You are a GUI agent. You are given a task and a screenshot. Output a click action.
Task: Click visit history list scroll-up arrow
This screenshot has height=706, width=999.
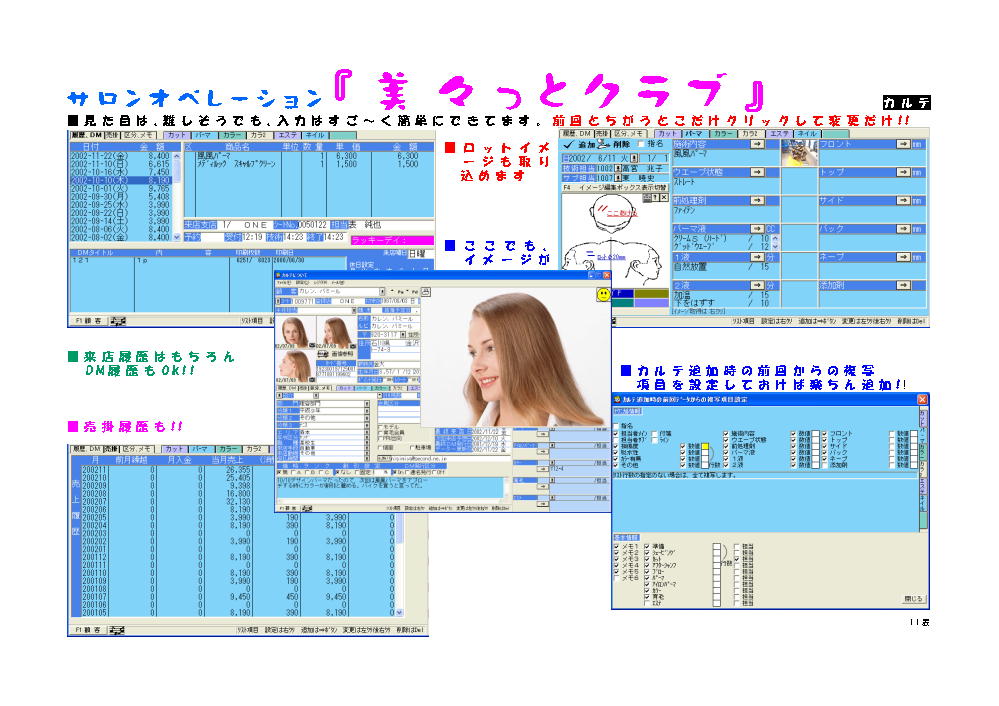click(176, 155)
